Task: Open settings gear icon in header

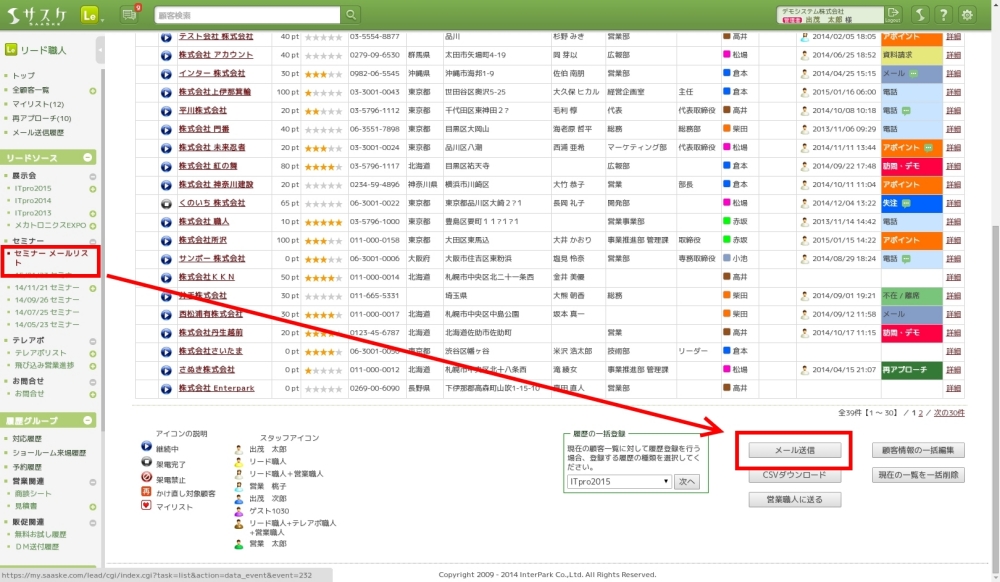Action: coord(967,15)
